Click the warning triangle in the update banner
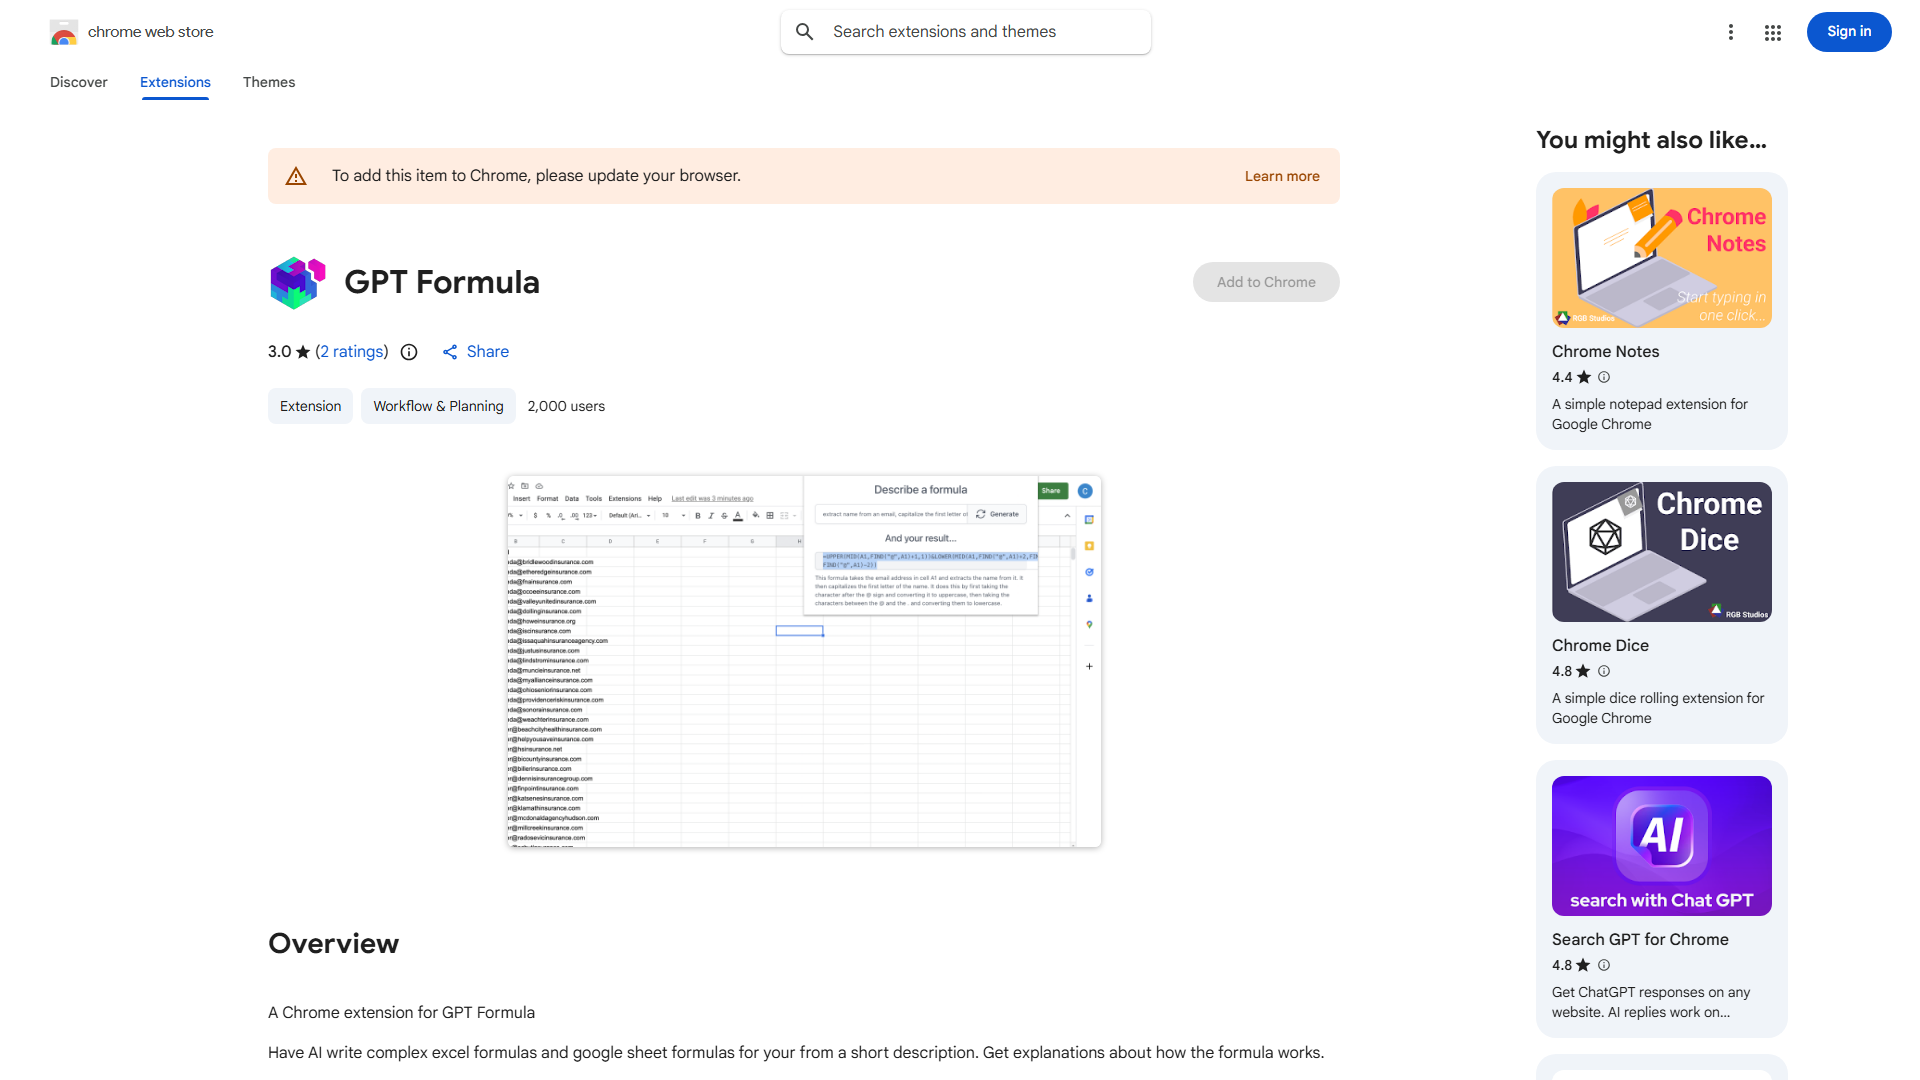 coord(296,175)
